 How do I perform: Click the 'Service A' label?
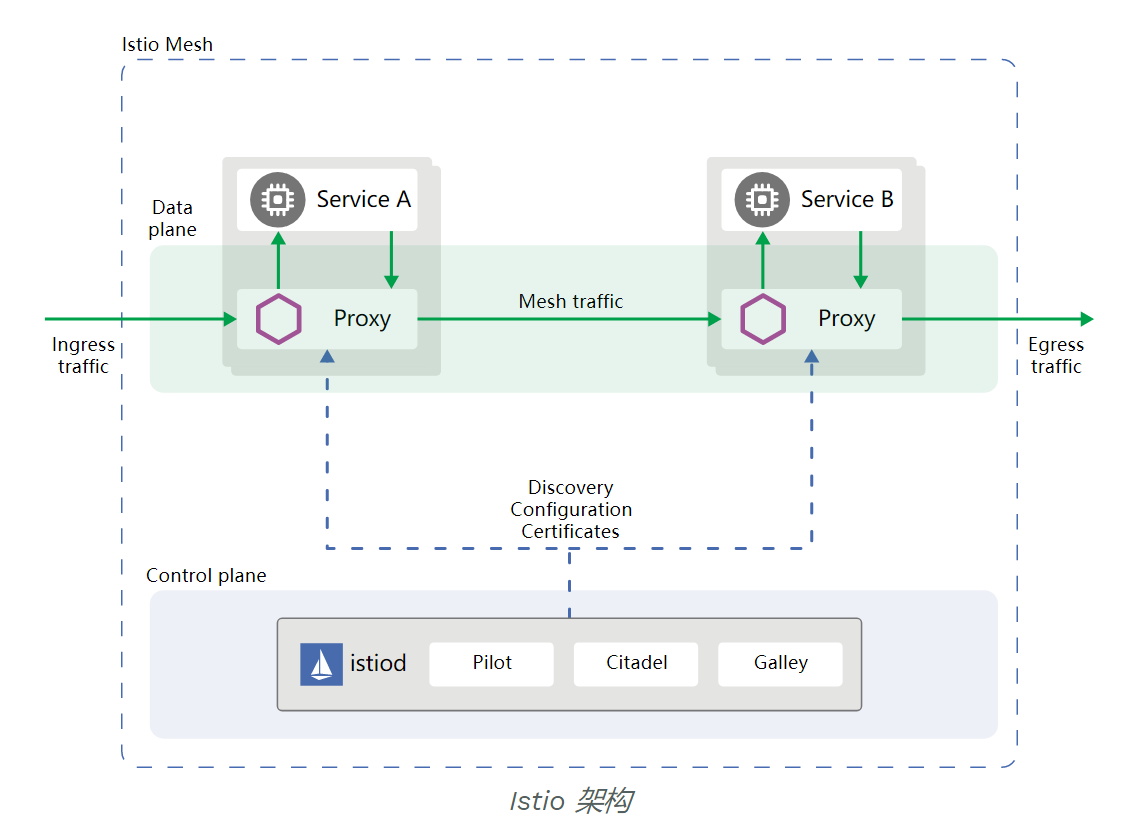point(364,199)
